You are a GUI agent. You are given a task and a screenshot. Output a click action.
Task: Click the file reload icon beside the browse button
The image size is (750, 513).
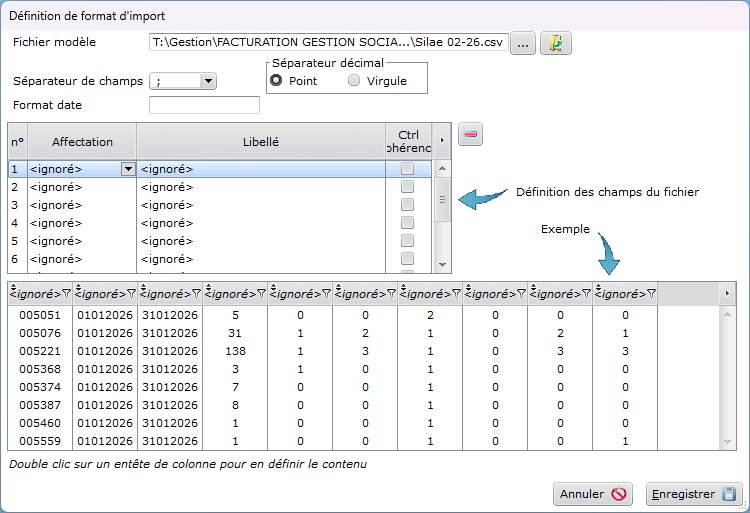(x=555, y=43)
